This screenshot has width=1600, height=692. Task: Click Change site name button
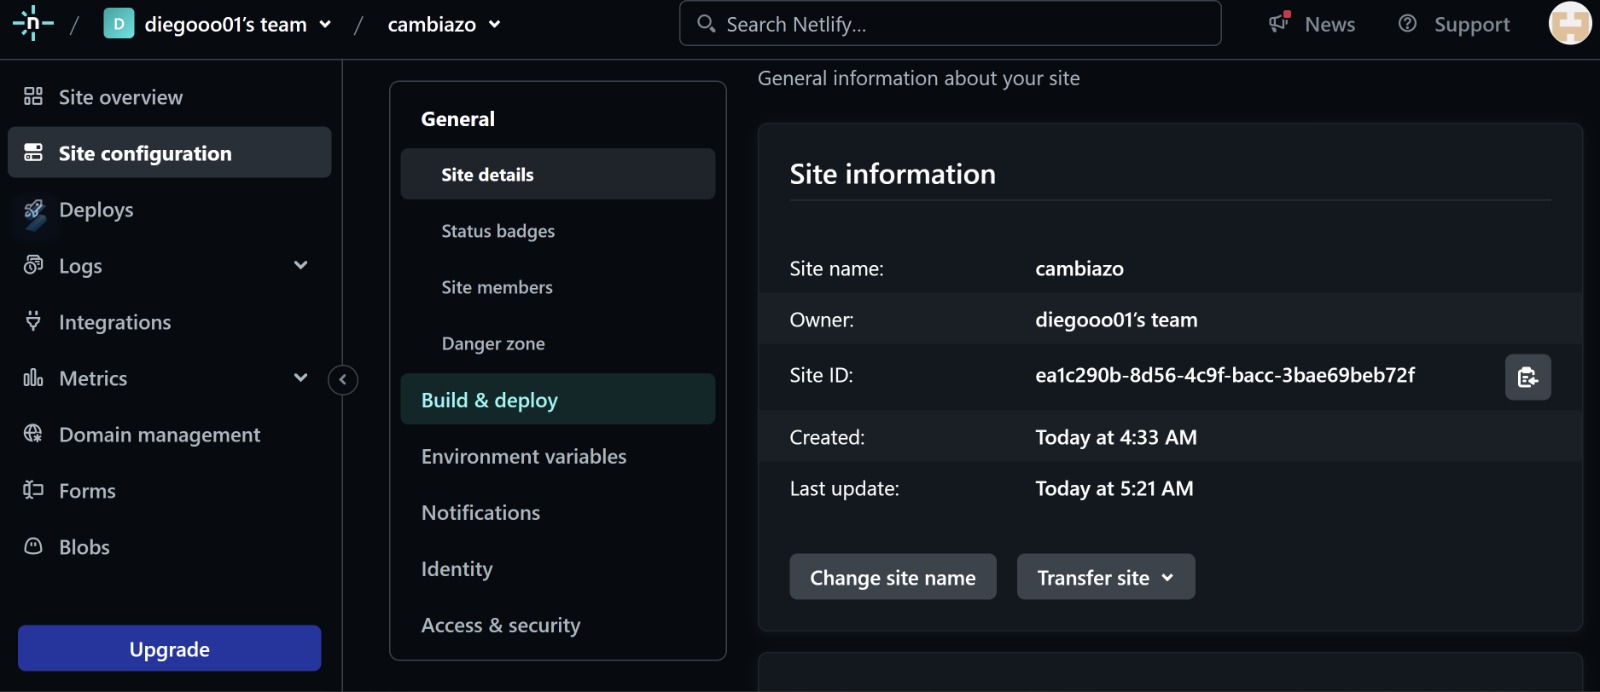pos(893,577)
